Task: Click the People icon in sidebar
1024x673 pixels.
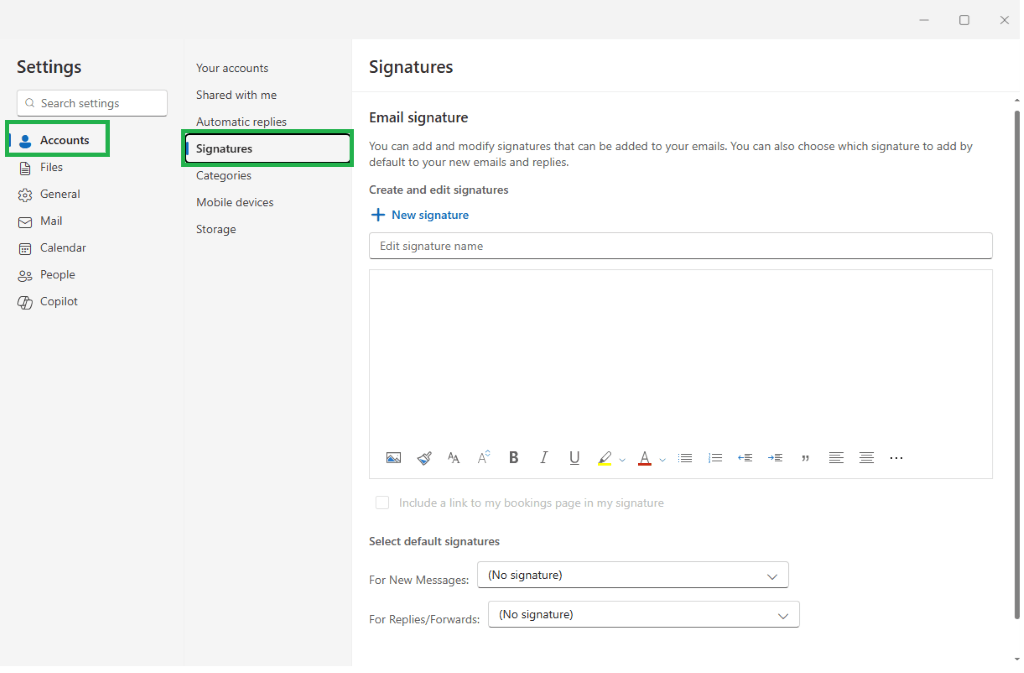Action: (25, 276)
